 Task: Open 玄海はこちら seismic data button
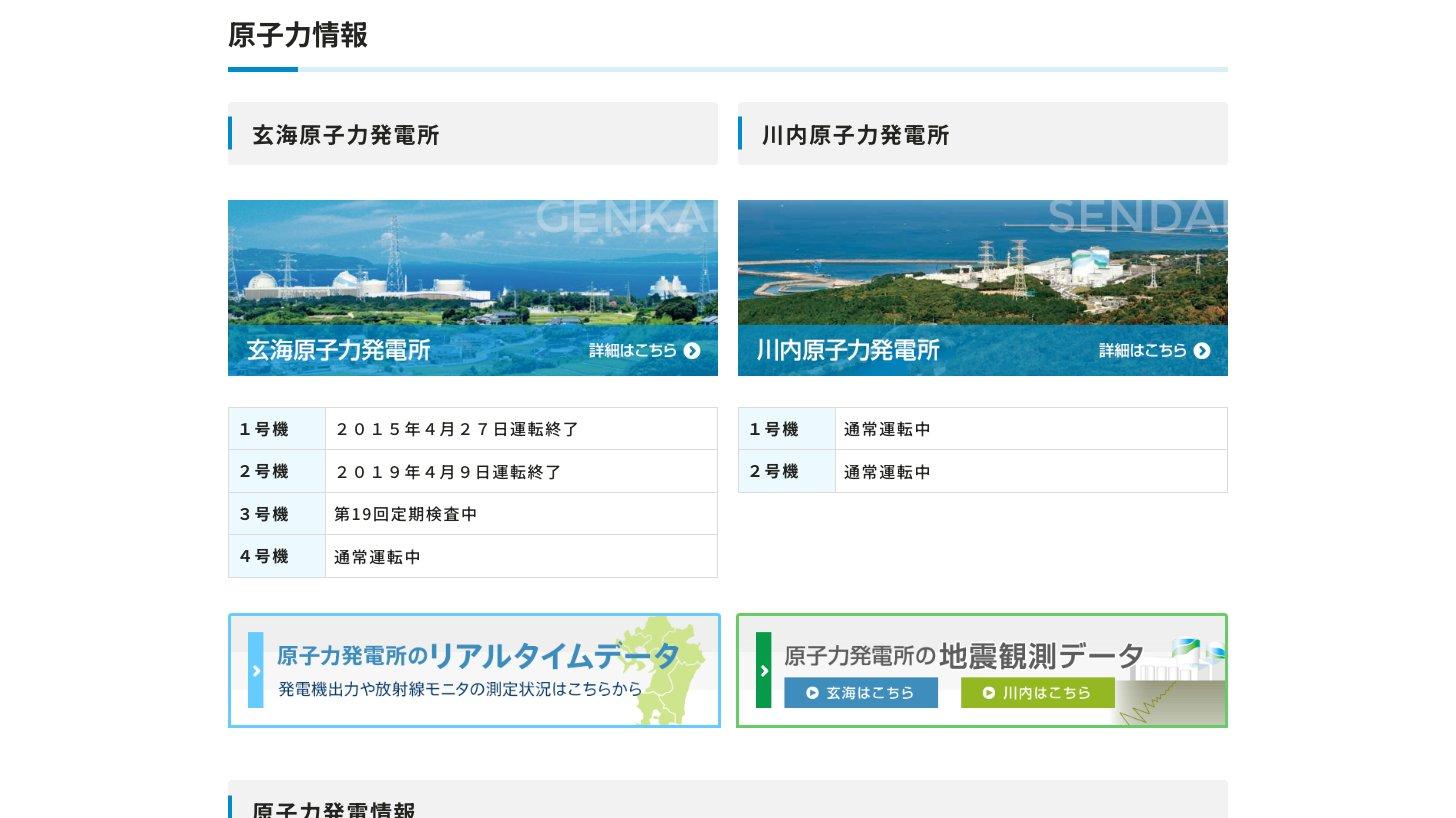861,692
